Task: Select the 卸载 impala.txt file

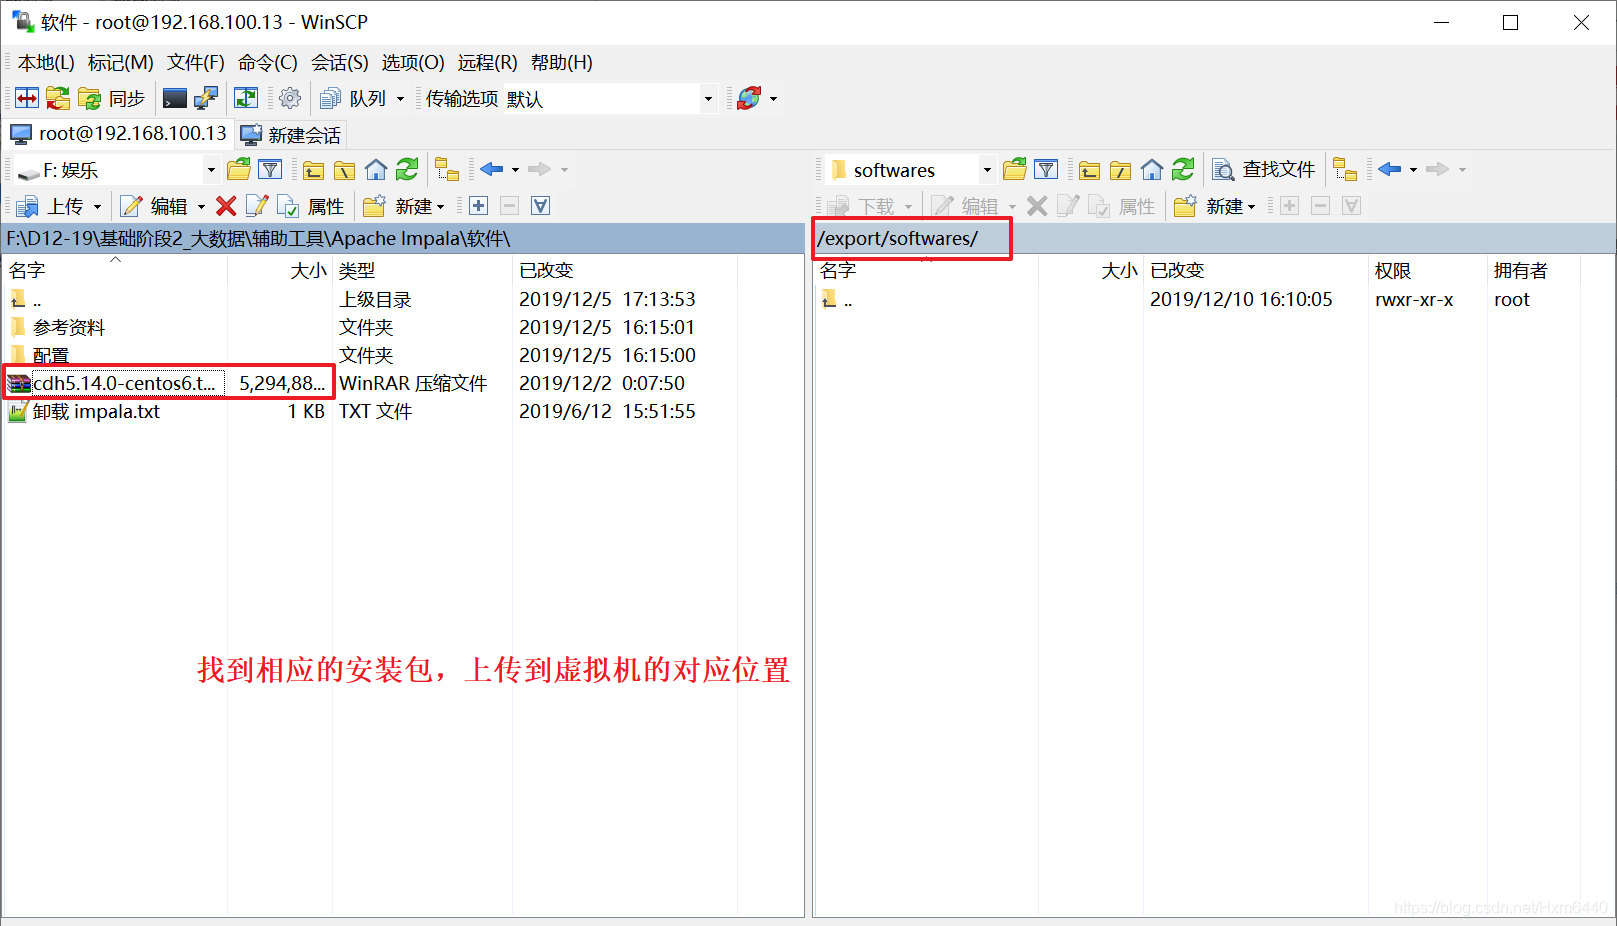Action: (x=96, y=411)
